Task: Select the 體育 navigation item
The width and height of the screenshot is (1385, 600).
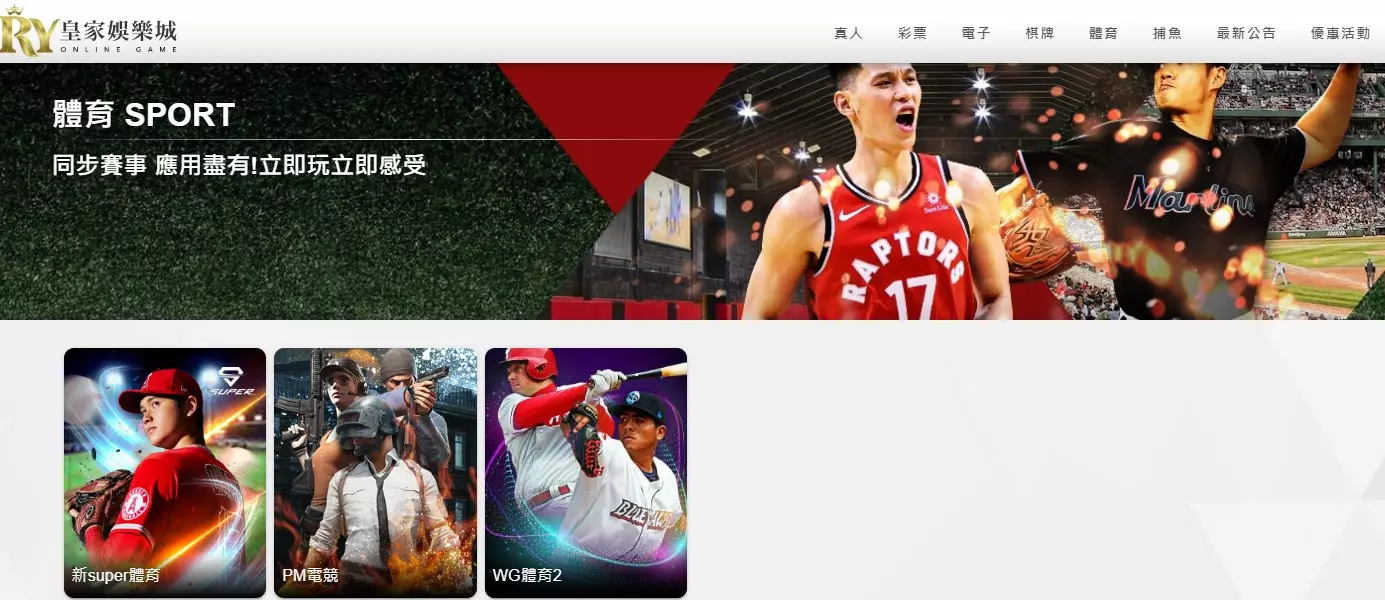Action: pos(1103,33)
